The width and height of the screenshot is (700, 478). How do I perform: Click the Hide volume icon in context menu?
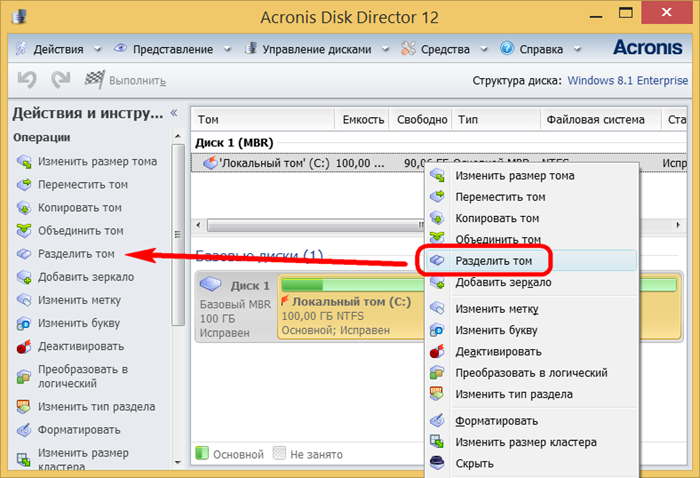click(437, 463)
